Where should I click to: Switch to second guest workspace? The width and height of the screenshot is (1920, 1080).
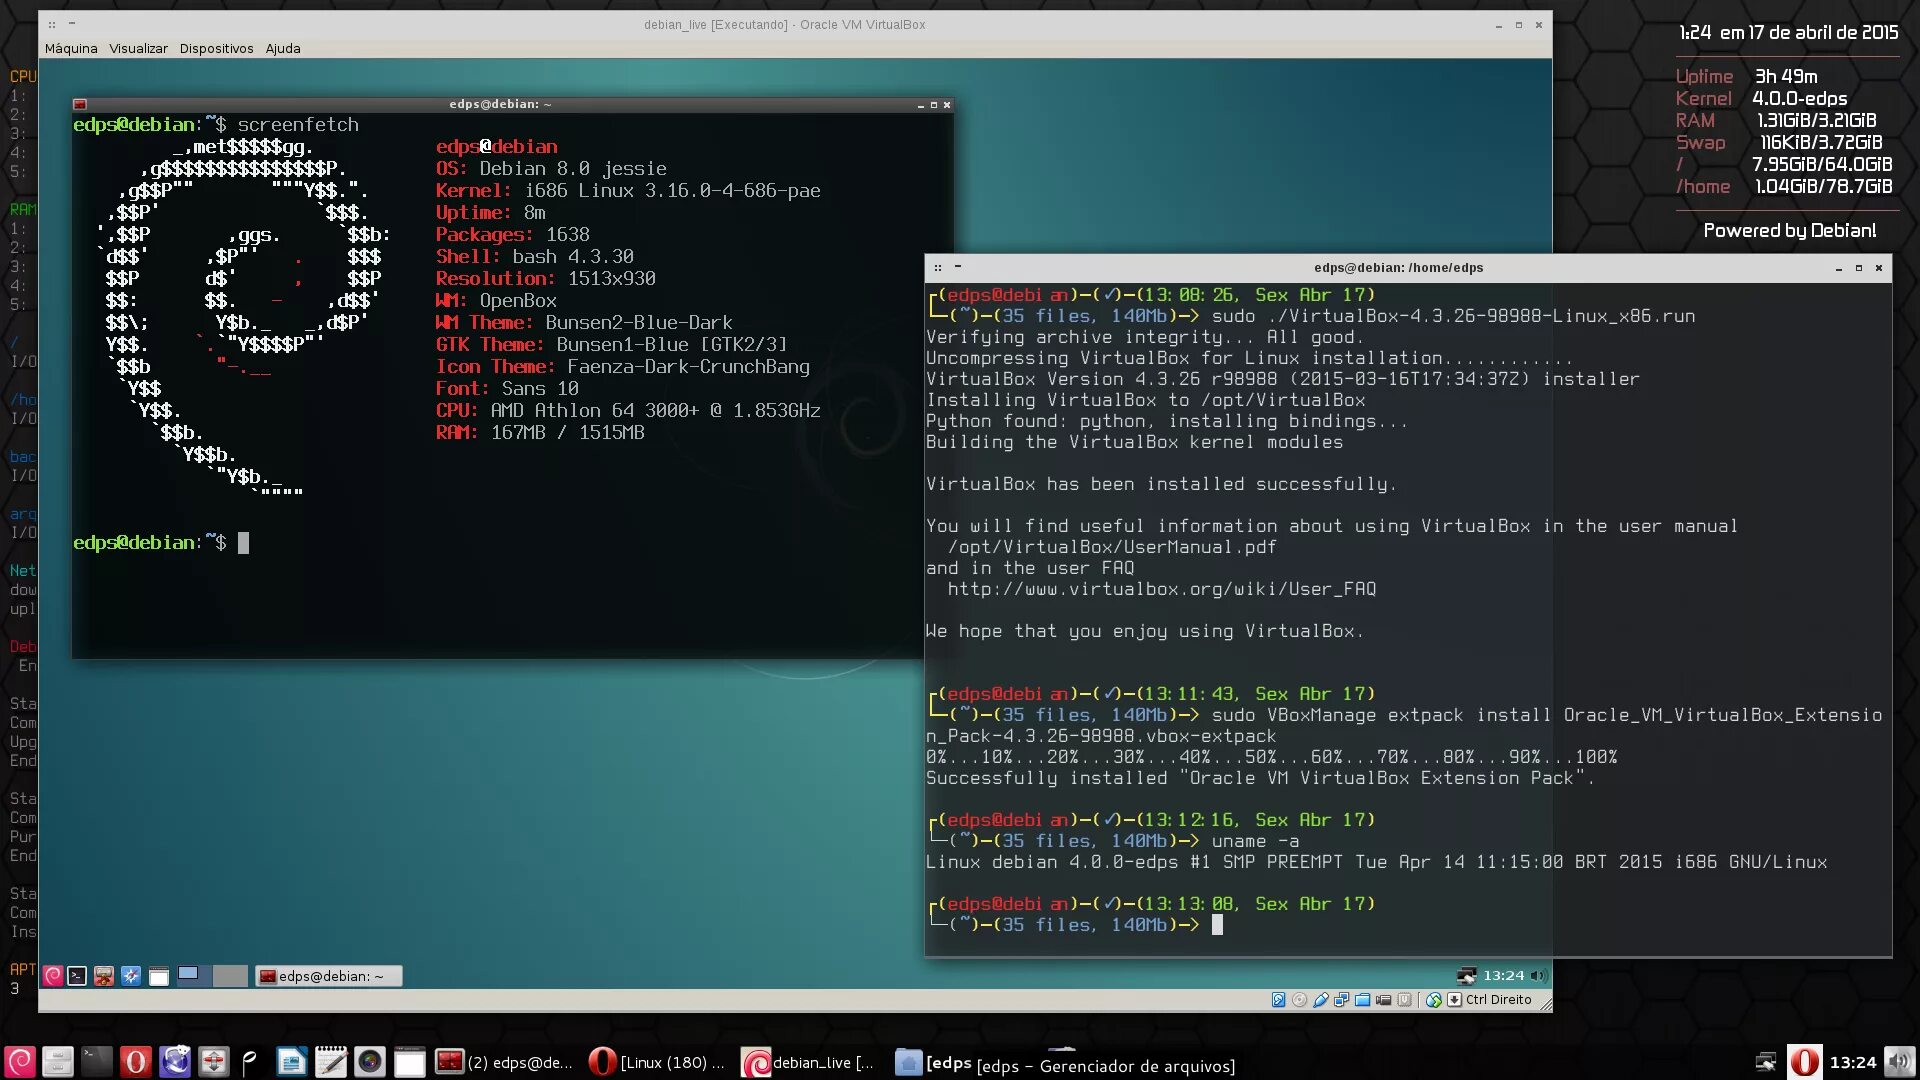tap(230, 975)
